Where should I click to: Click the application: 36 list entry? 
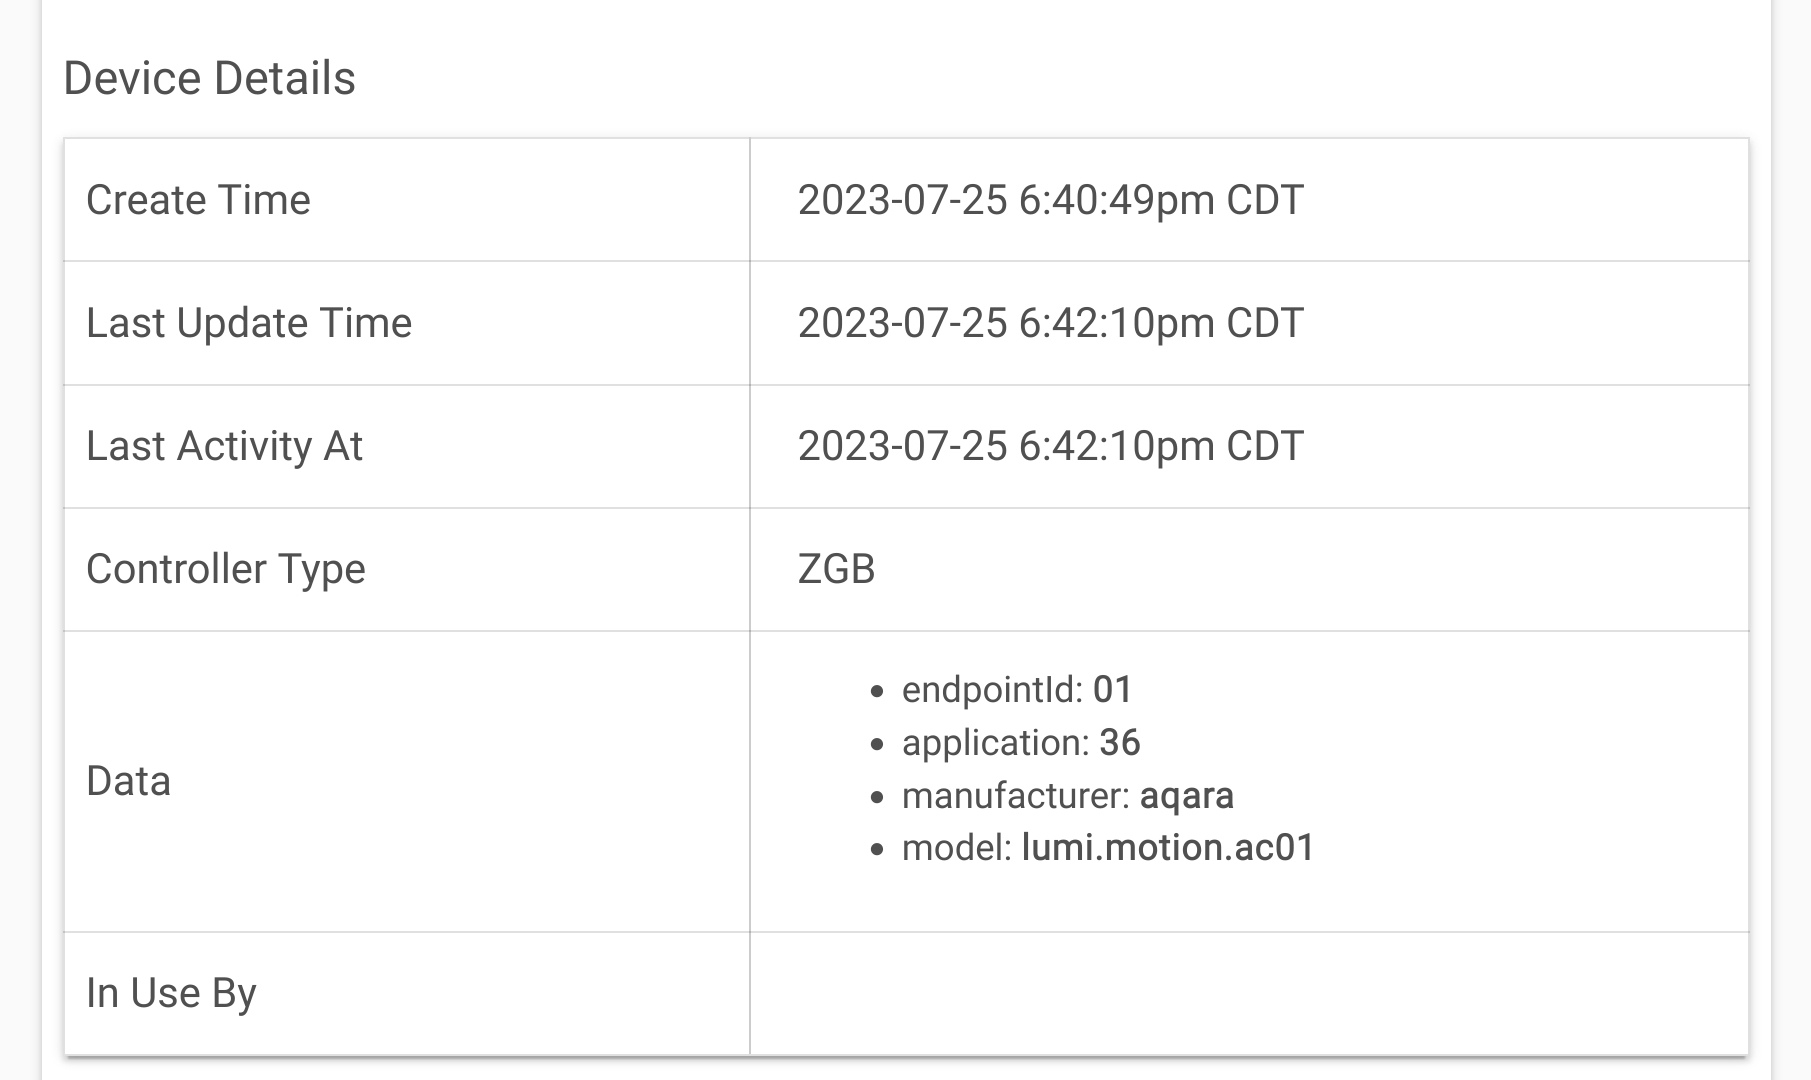[x=1021, y=743]
